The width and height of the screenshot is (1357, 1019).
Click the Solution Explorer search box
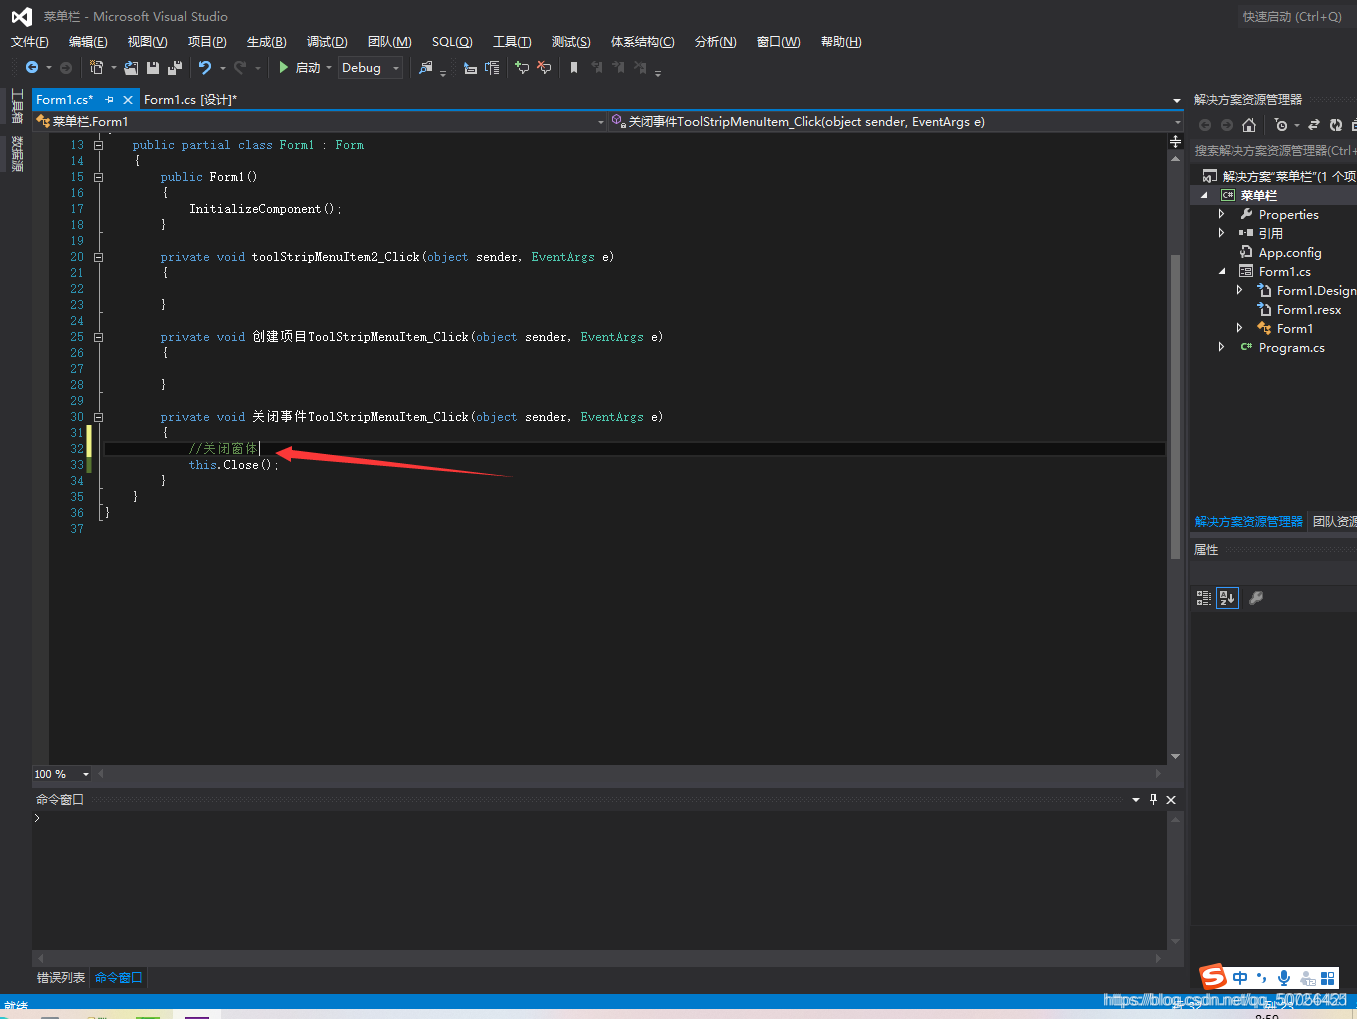click(x=1274, y=151)
